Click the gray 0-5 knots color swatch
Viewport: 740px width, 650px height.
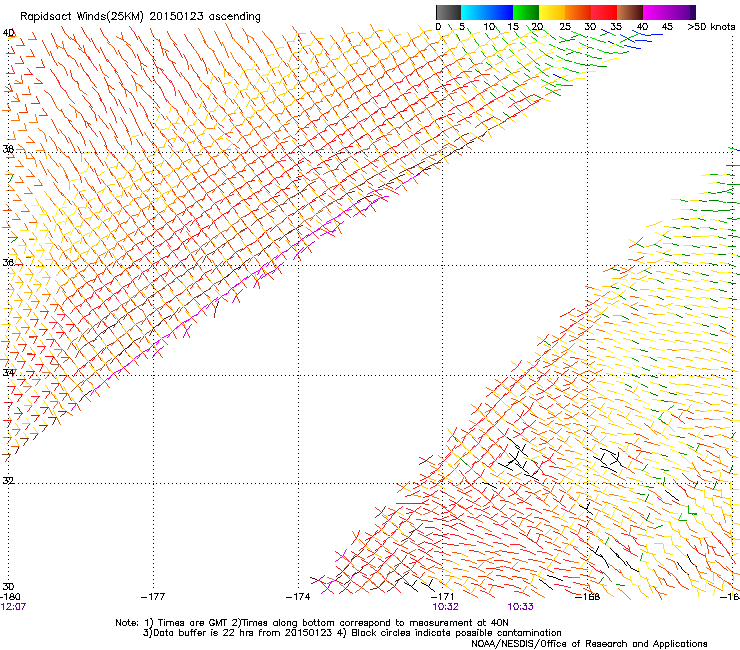click(448, 12)
